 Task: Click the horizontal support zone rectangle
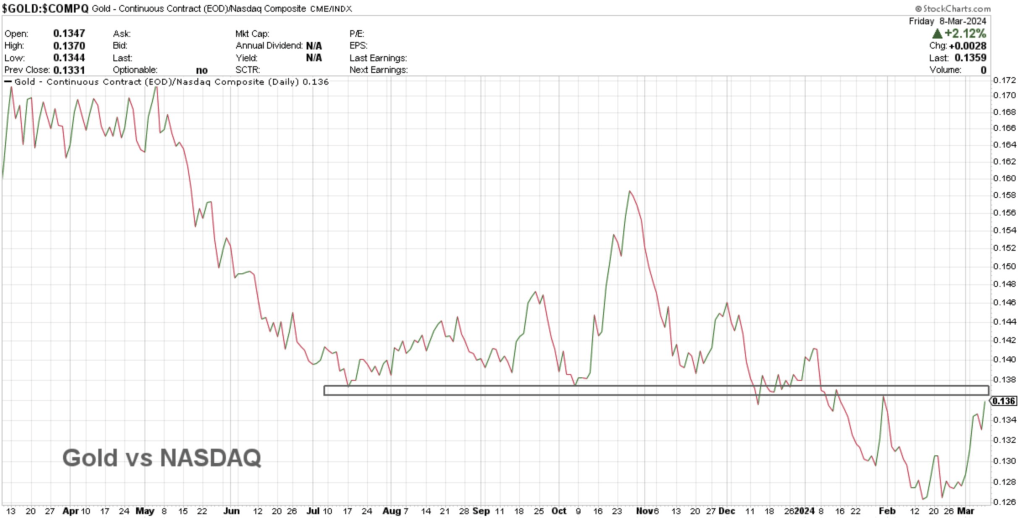[655, 390]
